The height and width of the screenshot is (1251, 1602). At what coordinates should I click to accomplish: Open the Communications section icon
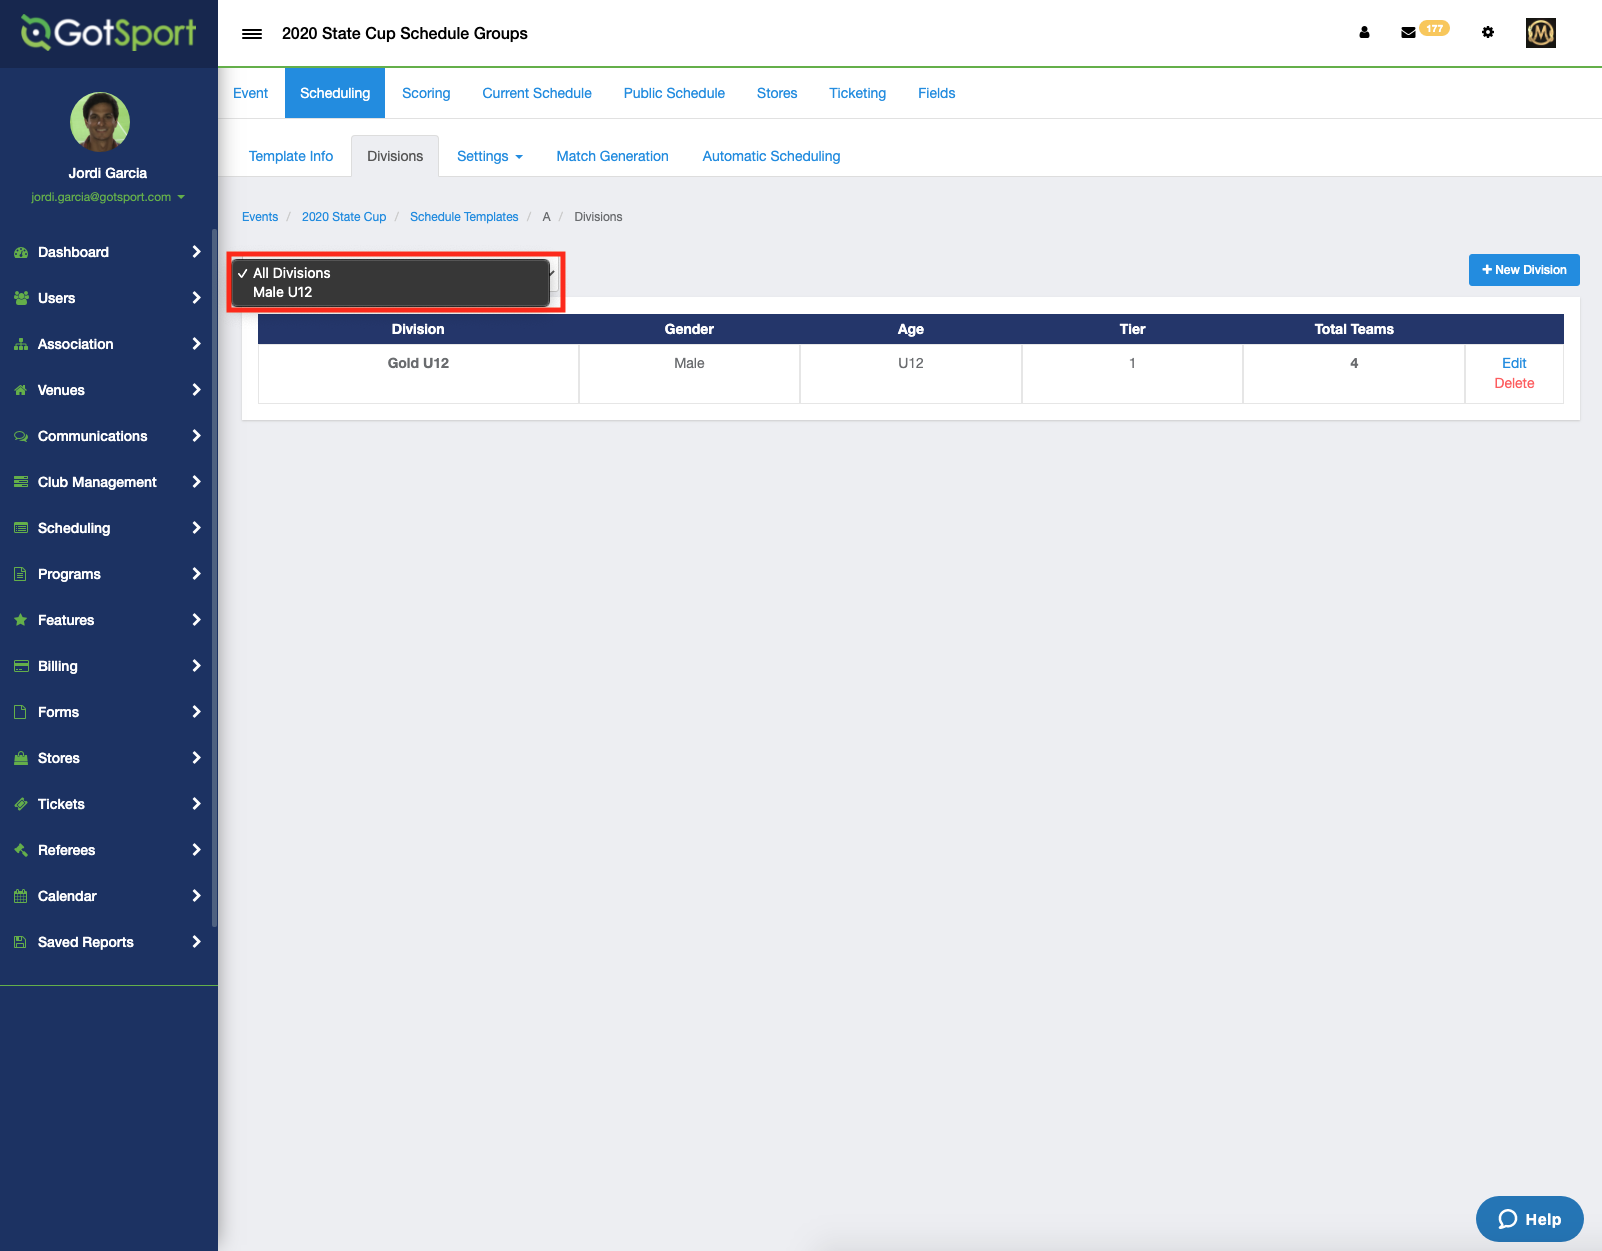(x=21, y=436)
